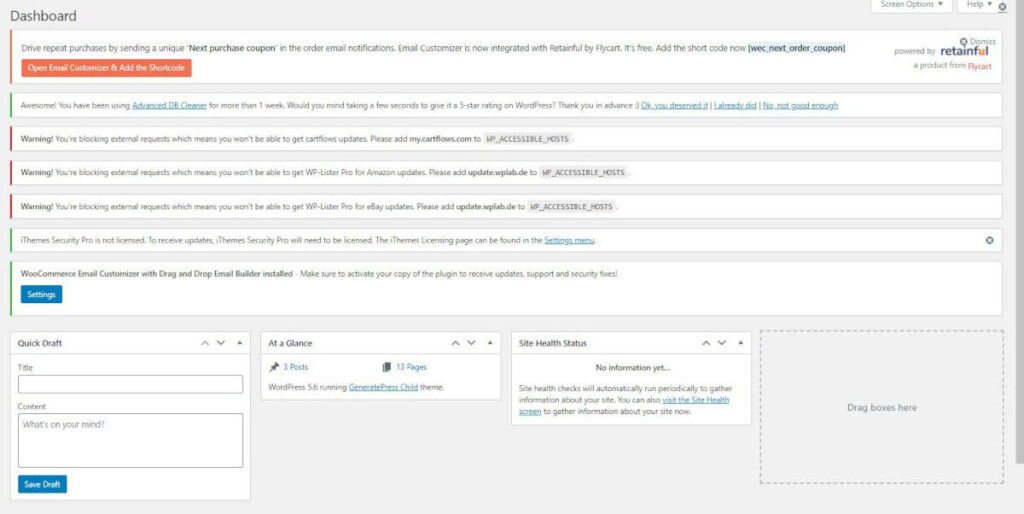Dismiss the Retainful coupon notice
Viewport: 1024px width, 514px height.
point(978,41)
